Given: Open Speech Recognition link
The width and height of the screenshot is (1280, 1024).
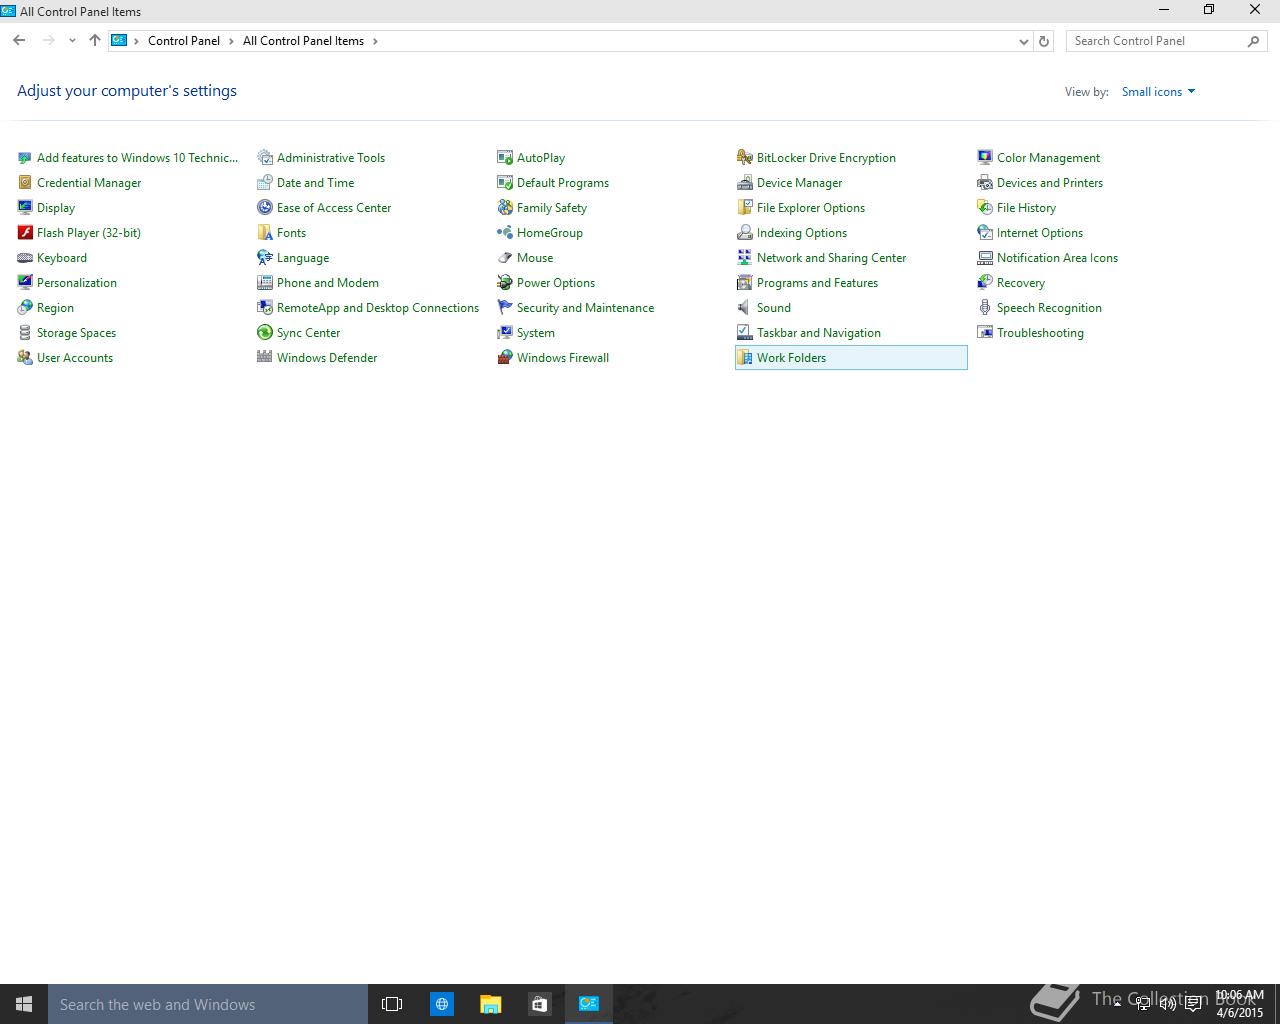Looking at the screenshot, I should pos(1049,307).
